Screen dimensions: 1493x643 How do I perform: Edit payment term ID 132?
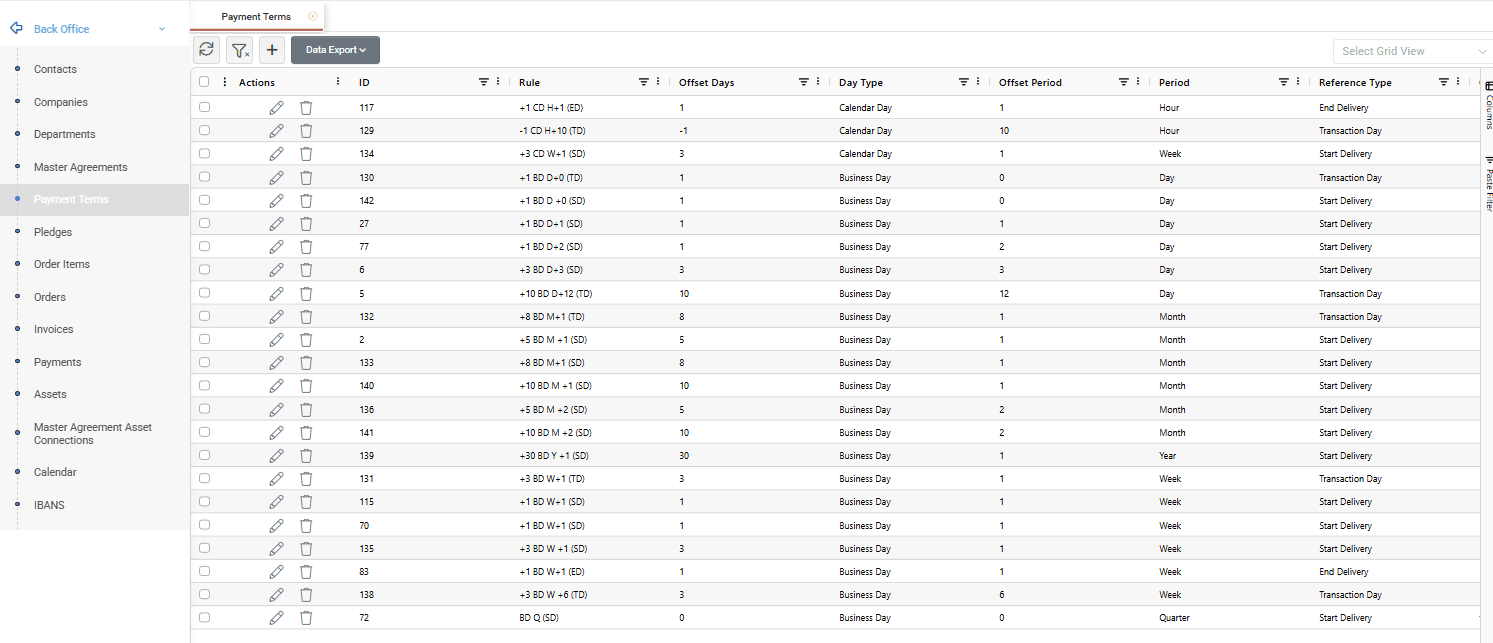click(277, 317)
